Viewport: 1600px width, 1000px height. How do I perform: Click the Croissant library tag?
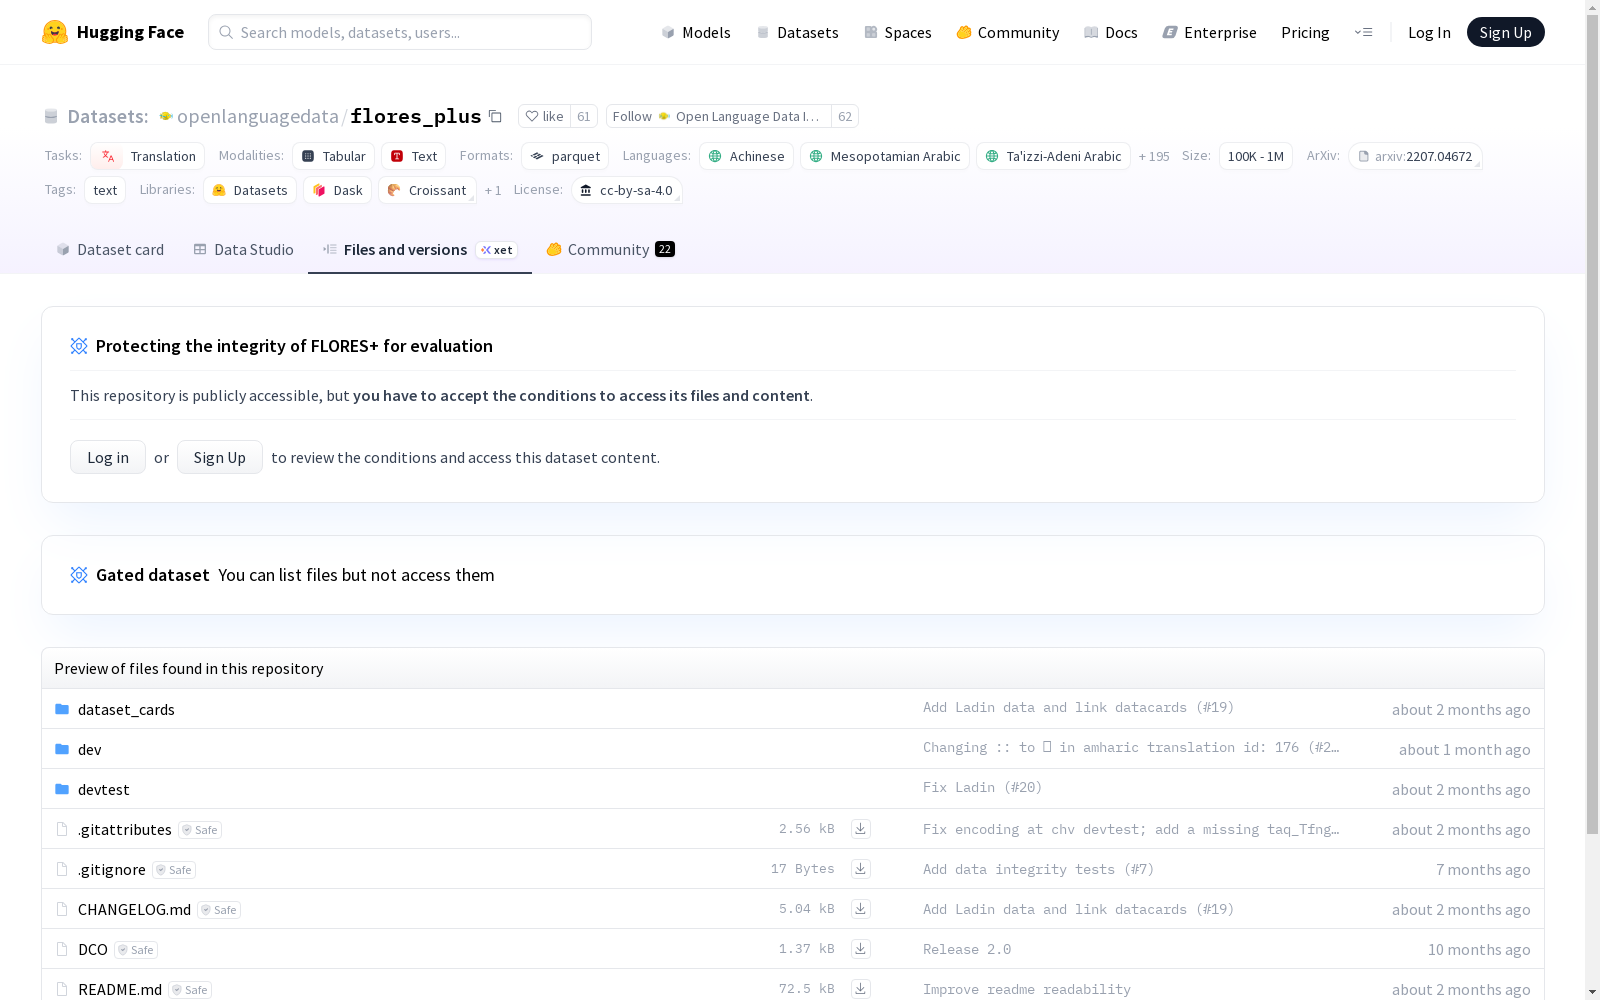[x=427, y=190]
